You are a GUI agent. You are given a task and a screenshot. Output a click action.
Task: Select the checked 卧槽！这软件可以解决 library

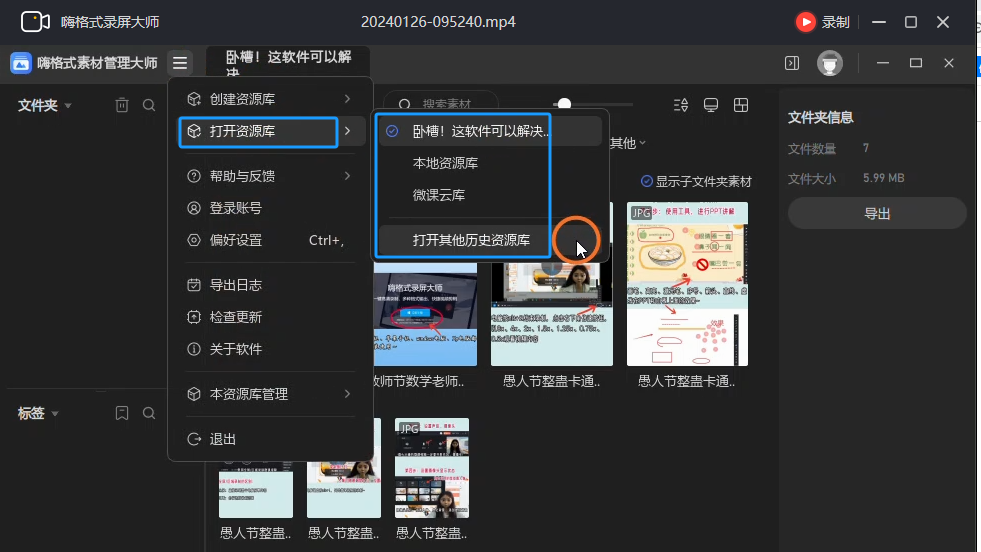491,131
